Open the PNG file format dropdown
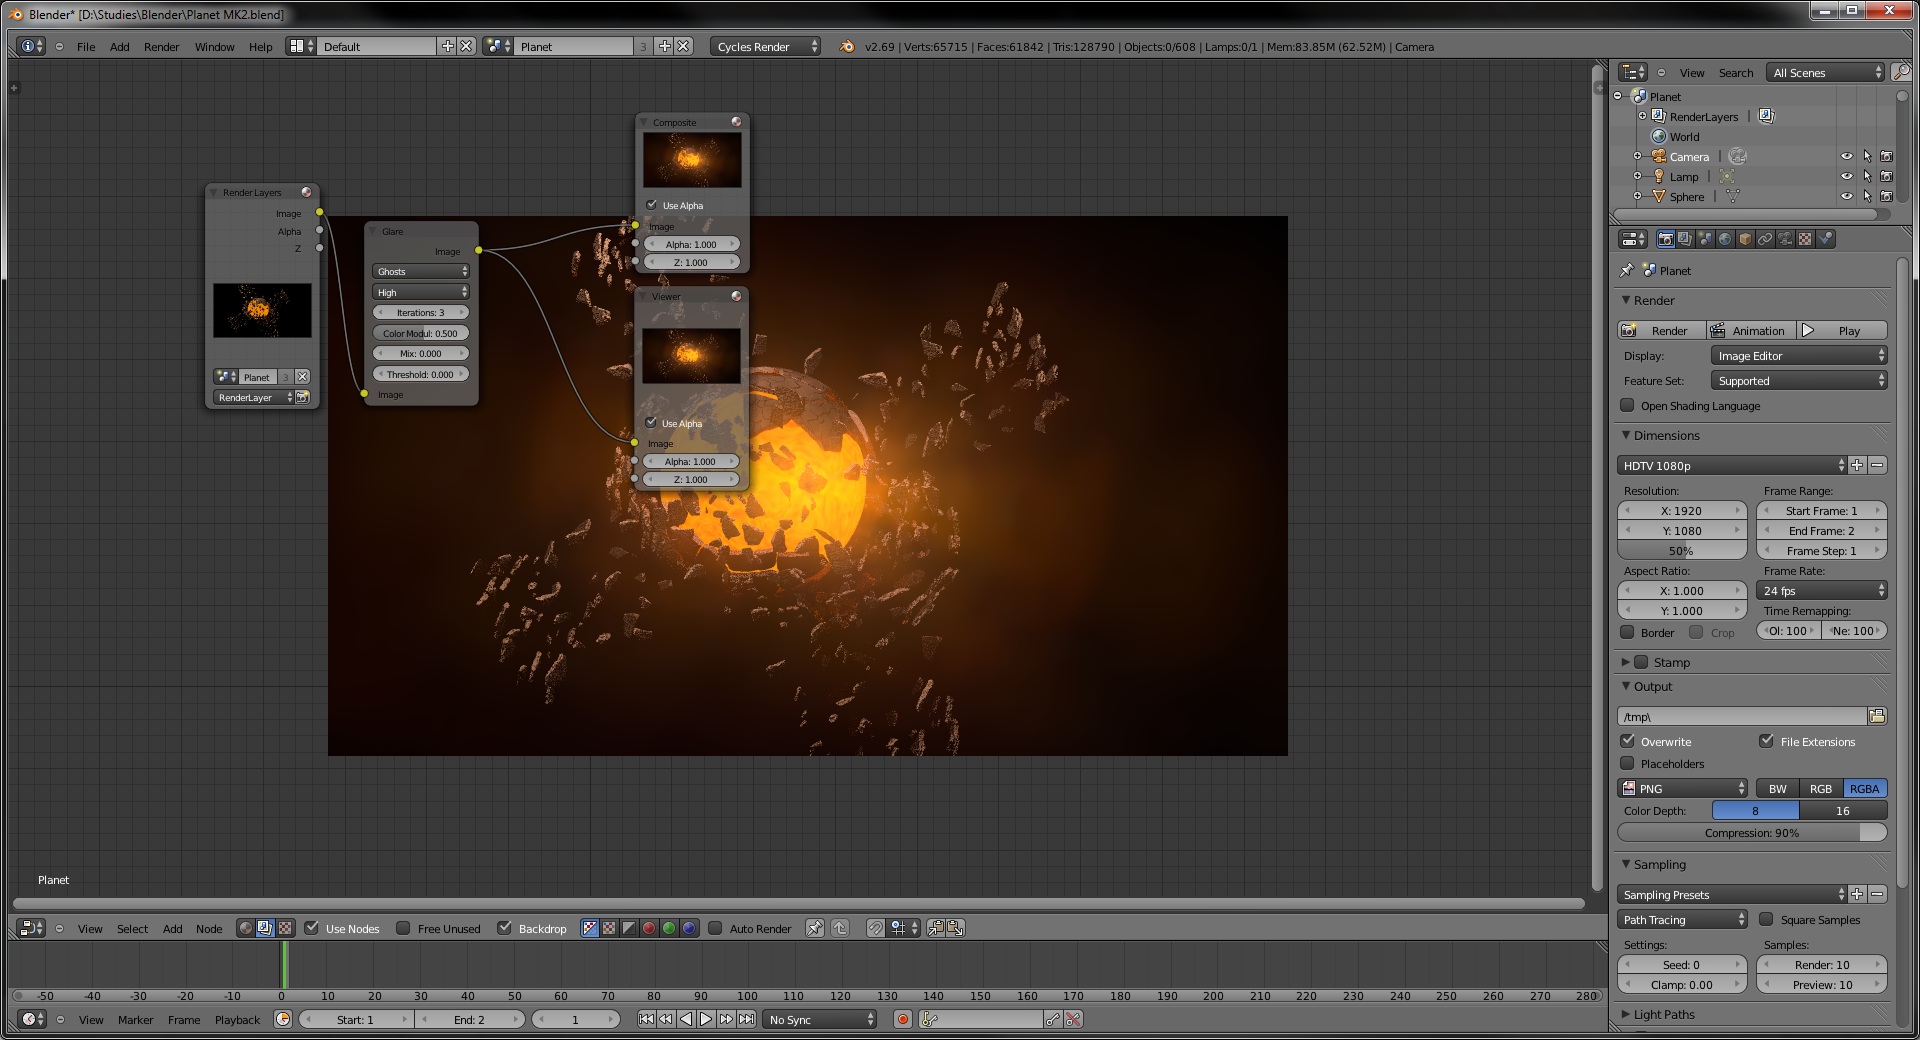The height and width of the screenshot is (1040, 1920). [x=1682, y=788]
